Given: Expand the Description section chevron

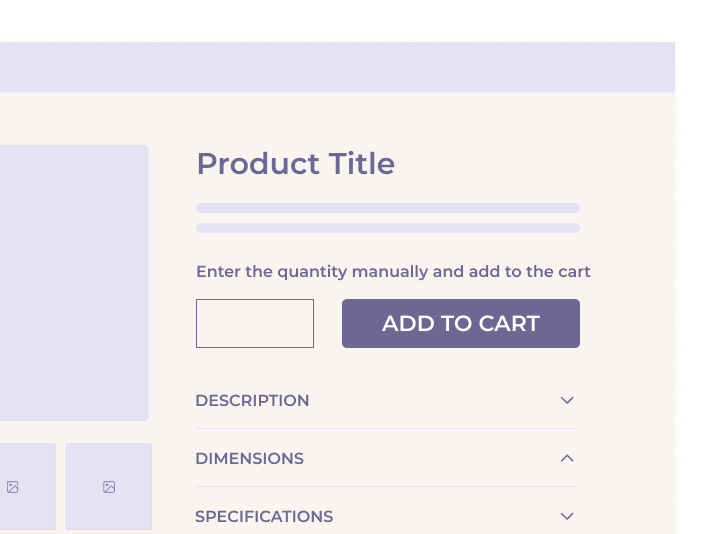Looking at the screenshot, I should [x=567, y=400].
